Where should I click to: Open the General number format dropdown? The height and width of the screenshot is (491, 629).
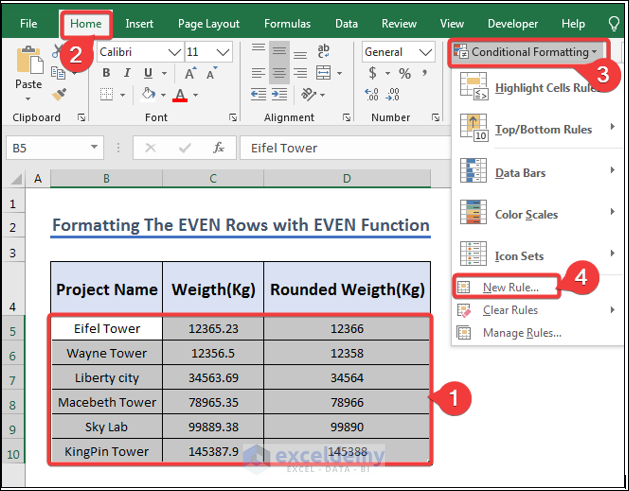click(425, 52)
